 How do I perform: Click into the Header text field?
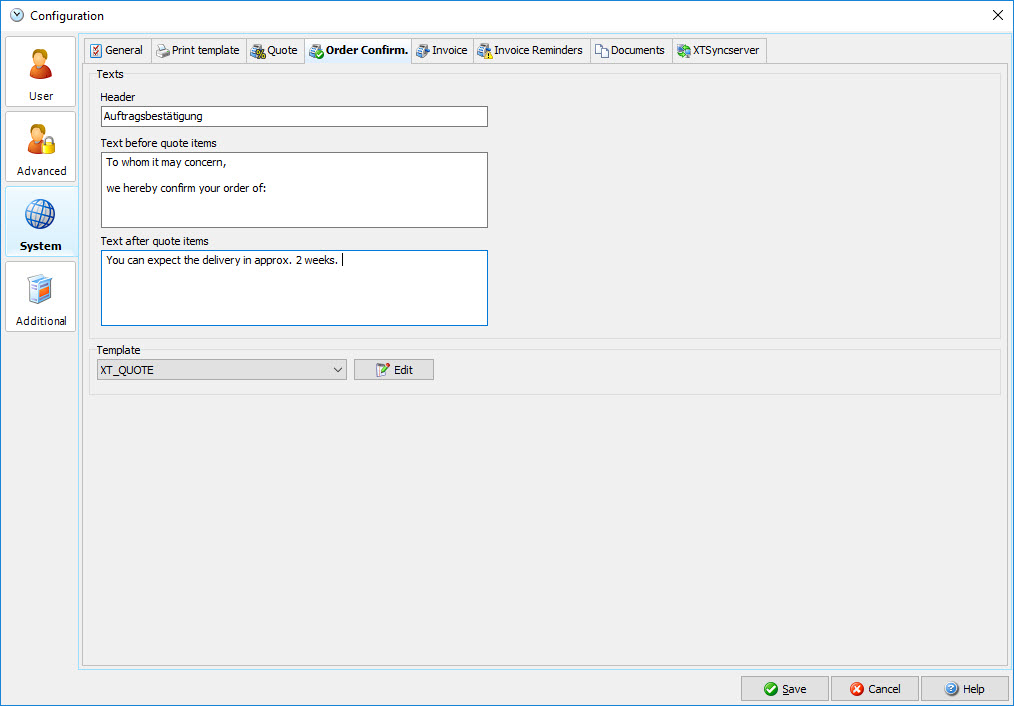pos(294,117)
